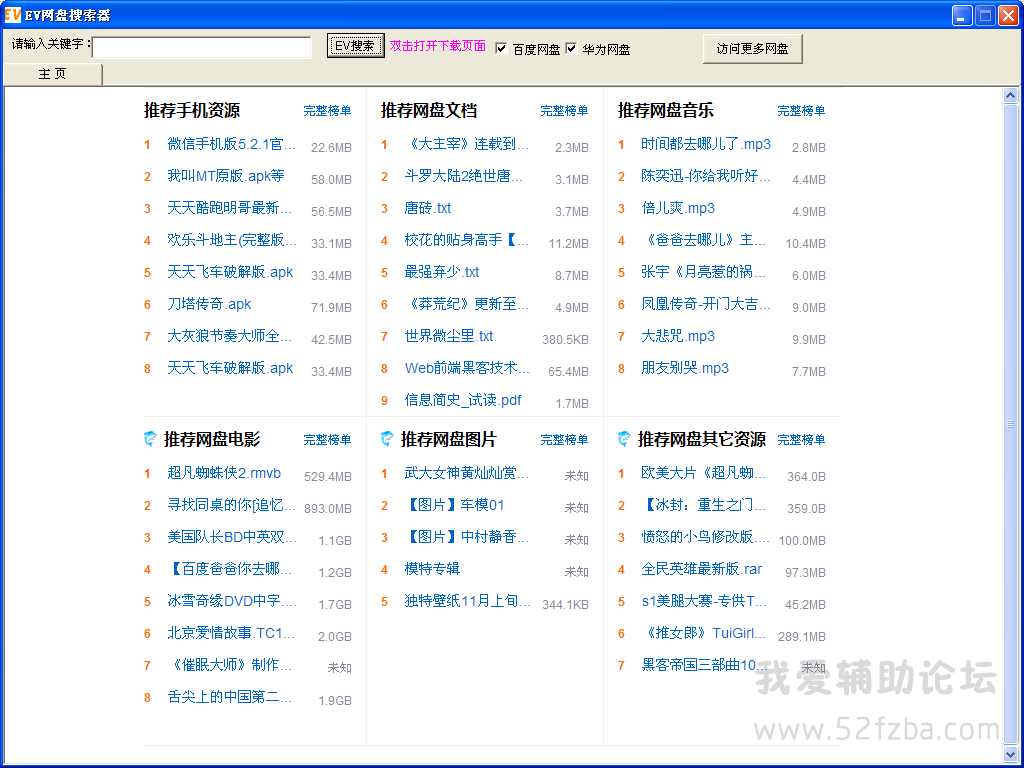Open 完整榜单 link for 推荐网盘音乐
1024x768 pixels.
(801, 111)
